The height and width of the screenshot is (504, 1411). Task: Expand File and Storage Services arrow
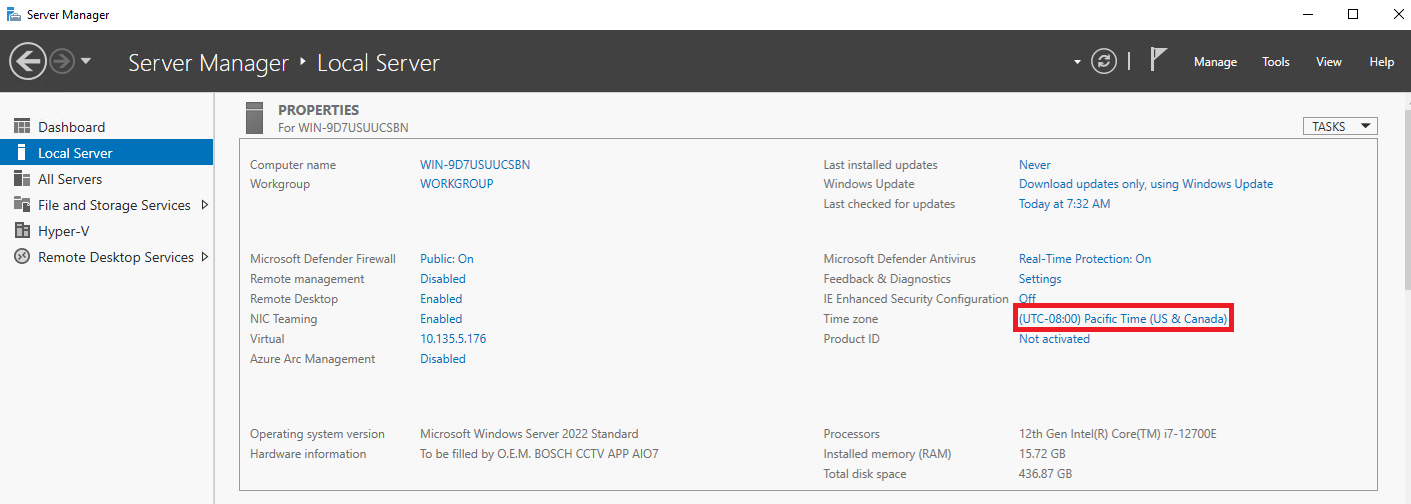(205, 205)
